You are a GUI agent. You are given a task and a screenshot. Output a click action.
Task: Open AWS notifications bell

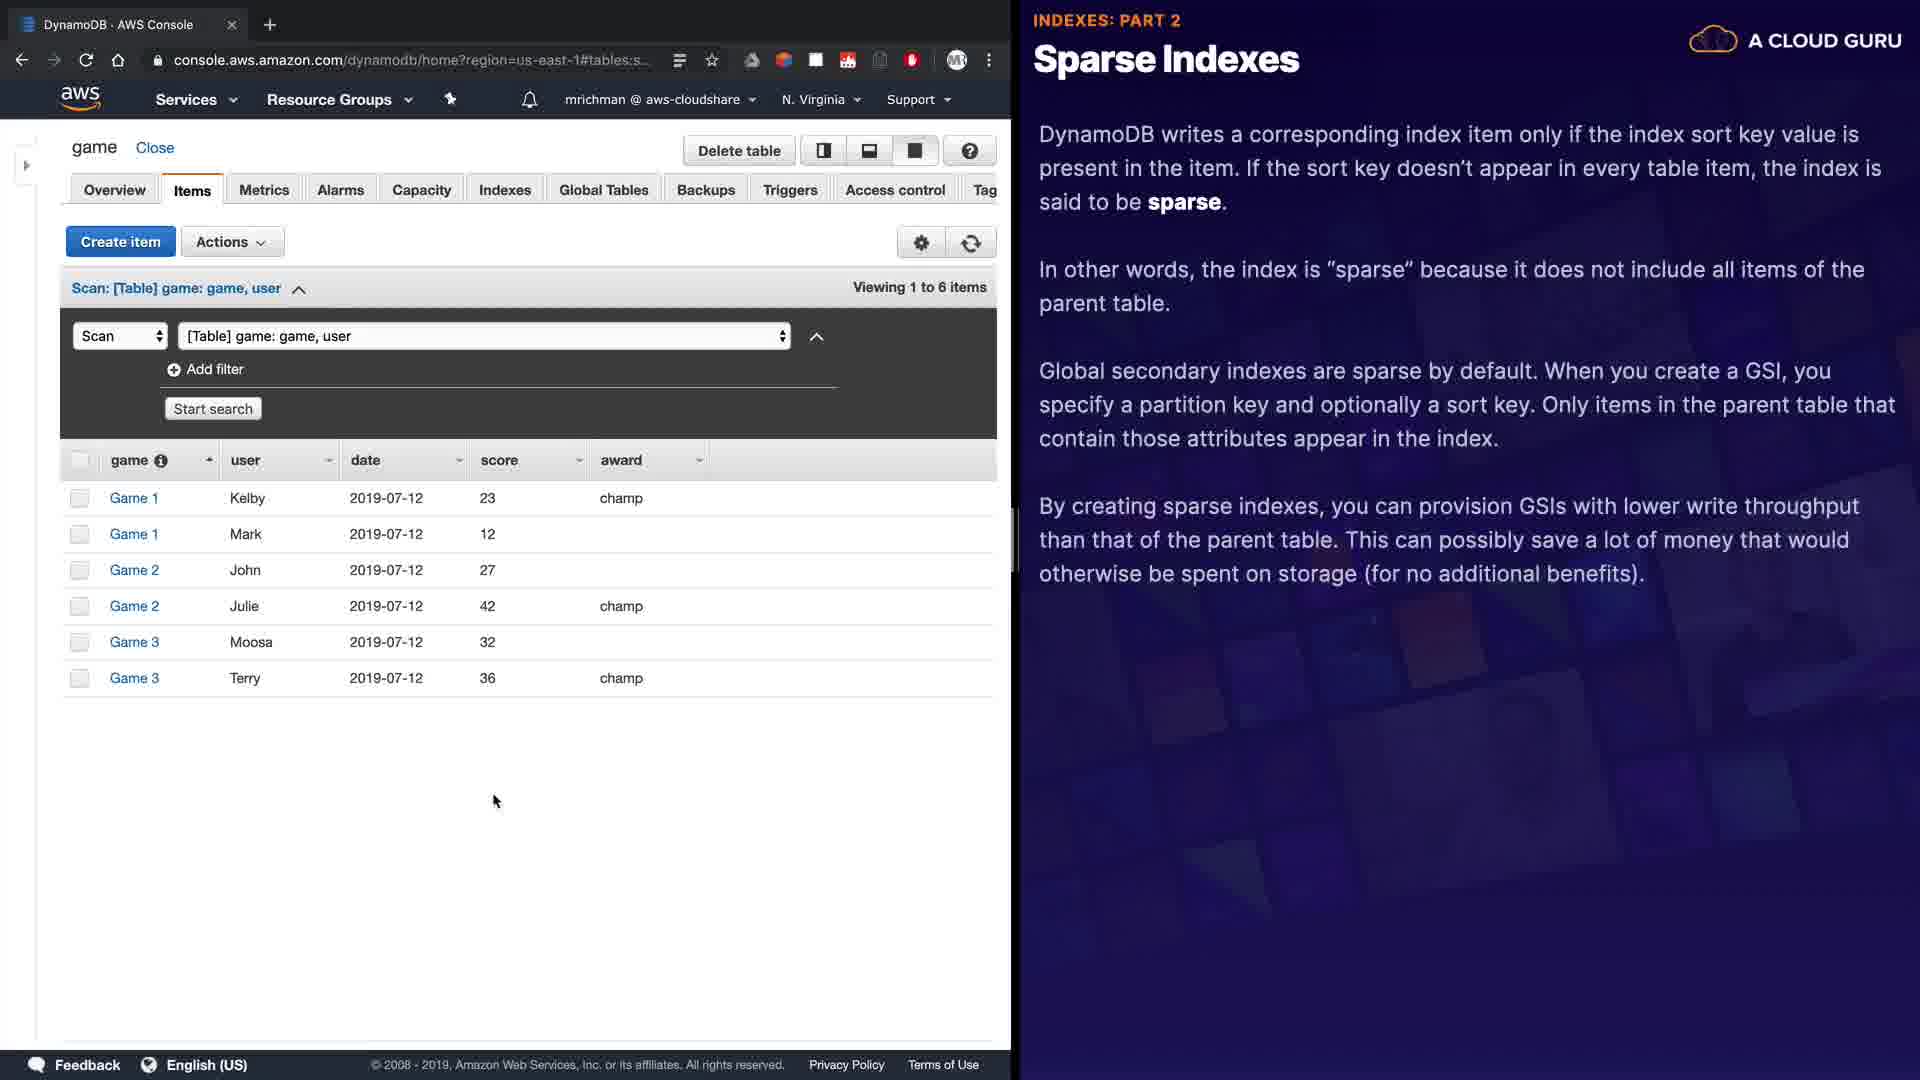[529, 100]
